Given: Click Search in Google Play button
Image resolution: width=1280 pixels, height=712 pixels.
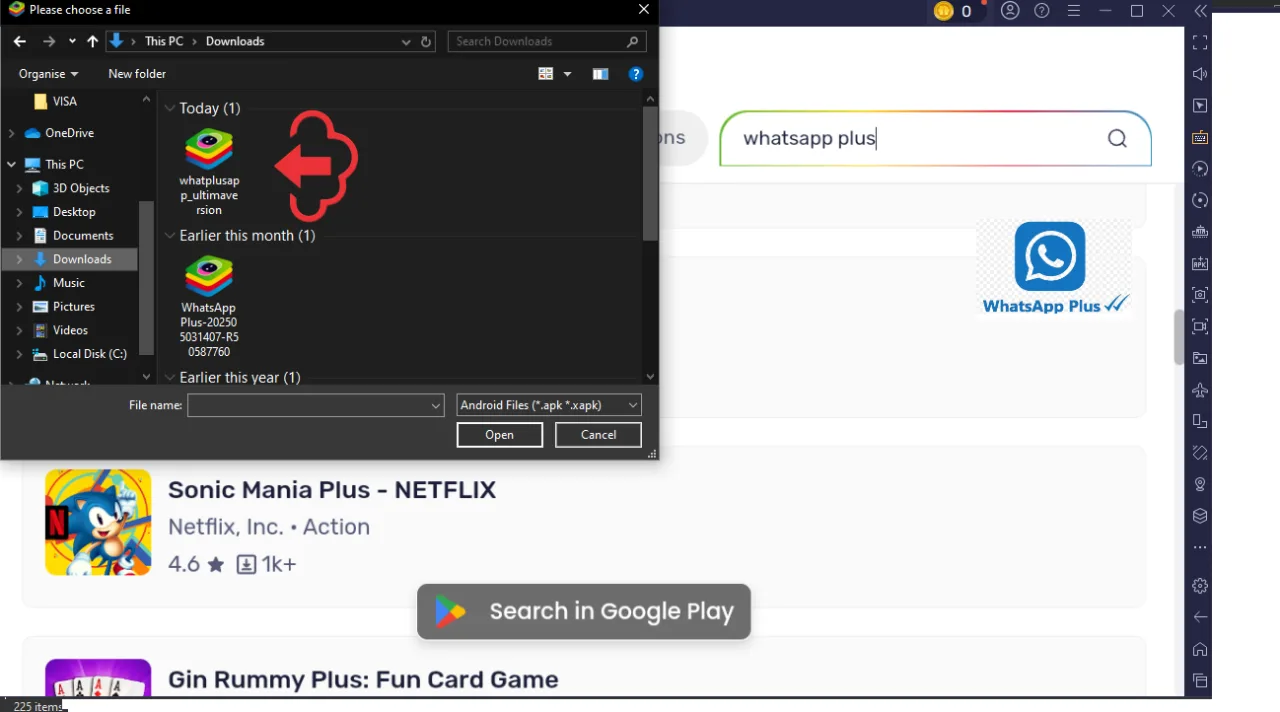Looking at the screenshot, I should pyautogui.click(x=584, y=612).
